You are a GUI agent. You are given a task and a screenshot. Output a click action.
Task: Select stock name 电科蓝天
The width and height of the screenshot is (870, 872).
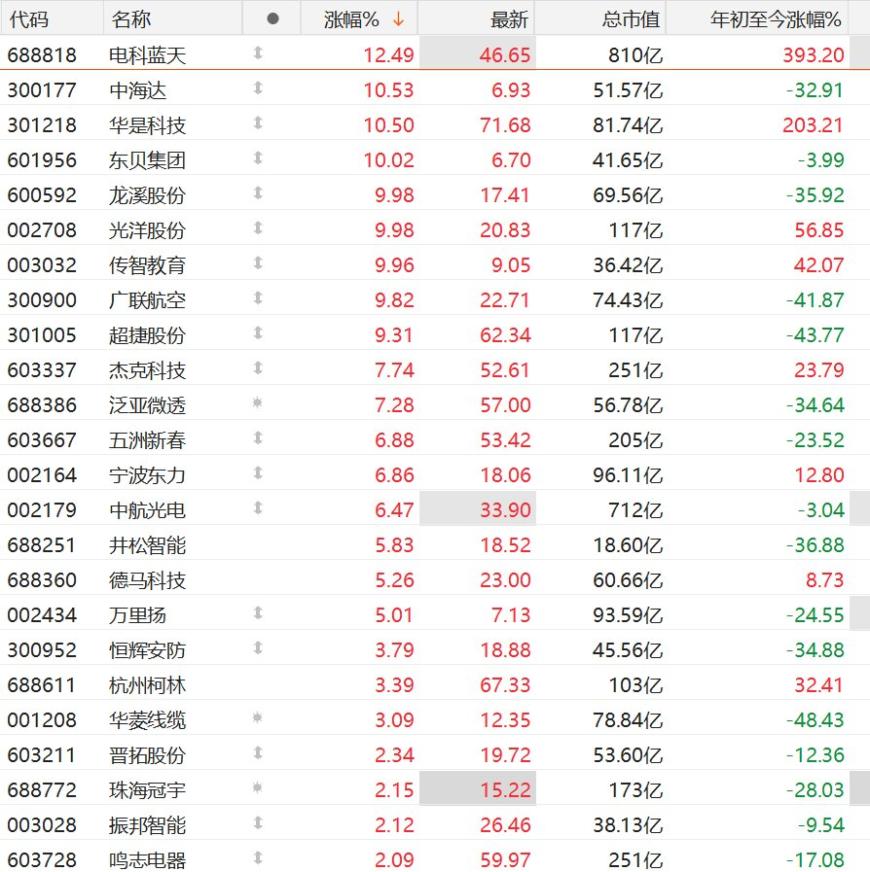click(147, 55)
